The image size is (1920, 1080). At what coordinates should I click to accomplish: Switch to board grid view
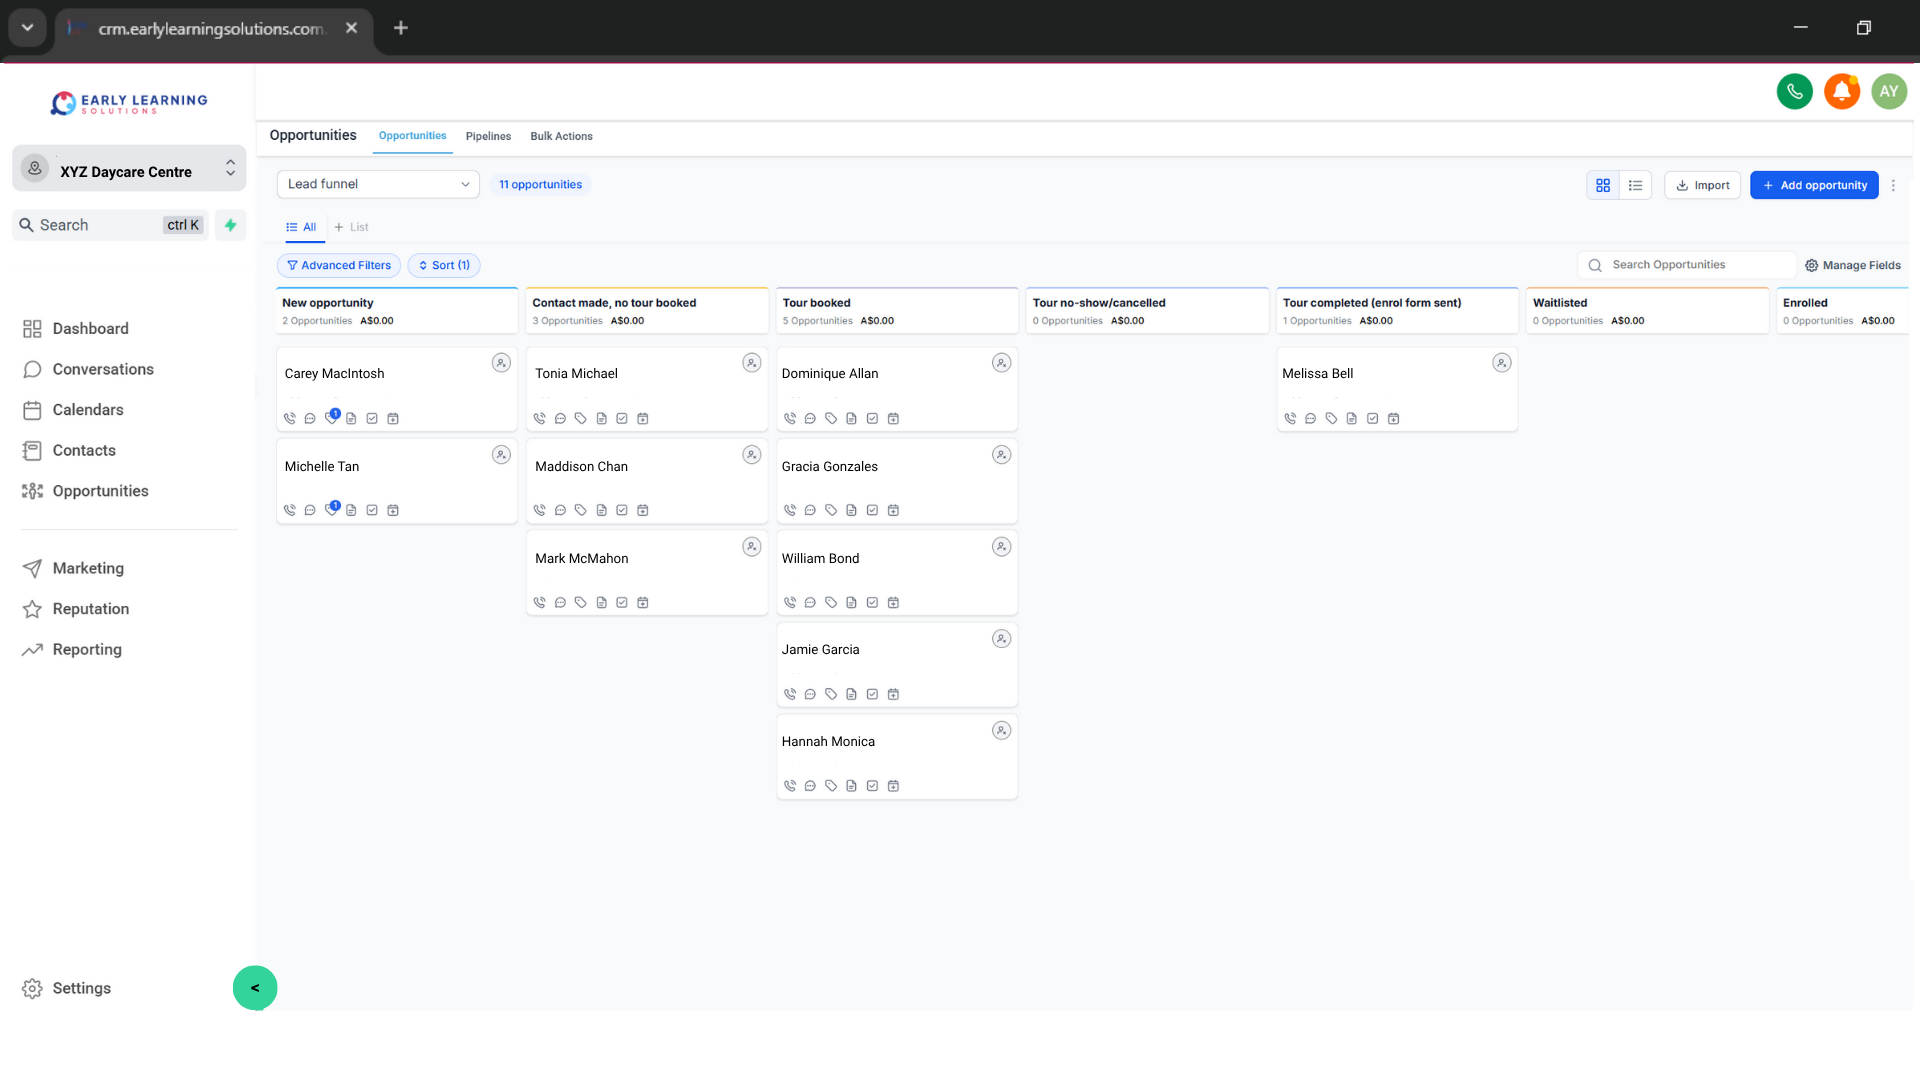coord(1603,185)
